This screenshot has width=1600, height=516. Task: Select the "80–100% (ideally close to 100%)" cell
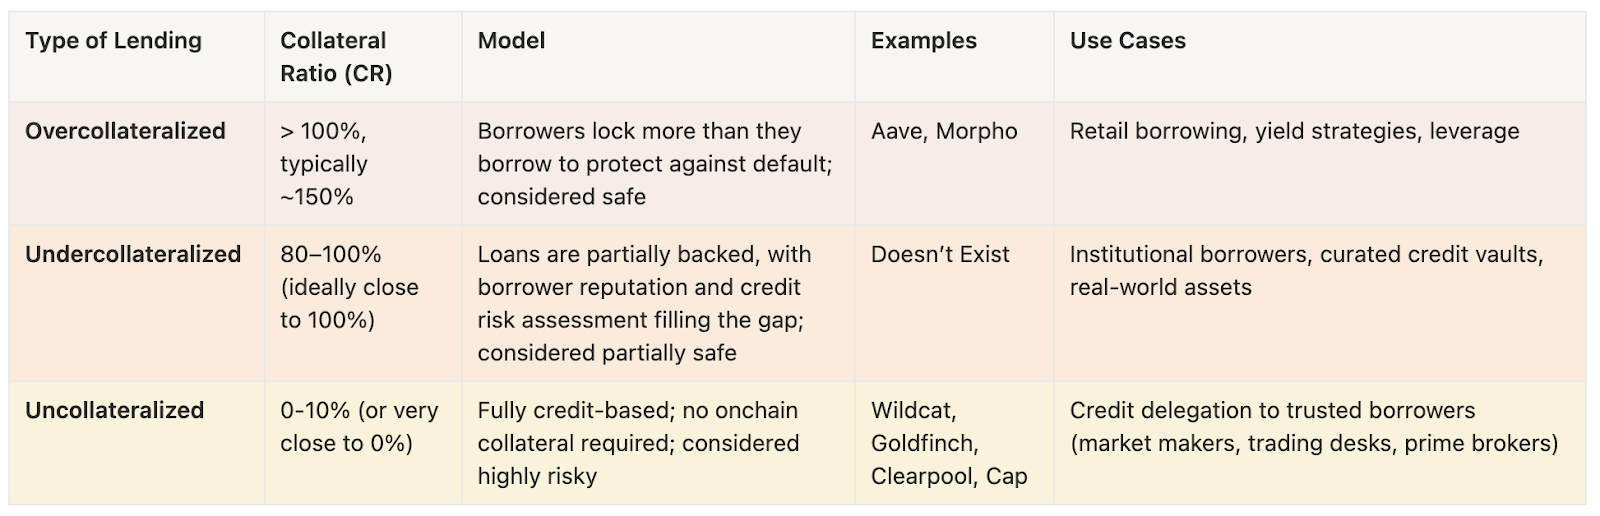[349, 287]
